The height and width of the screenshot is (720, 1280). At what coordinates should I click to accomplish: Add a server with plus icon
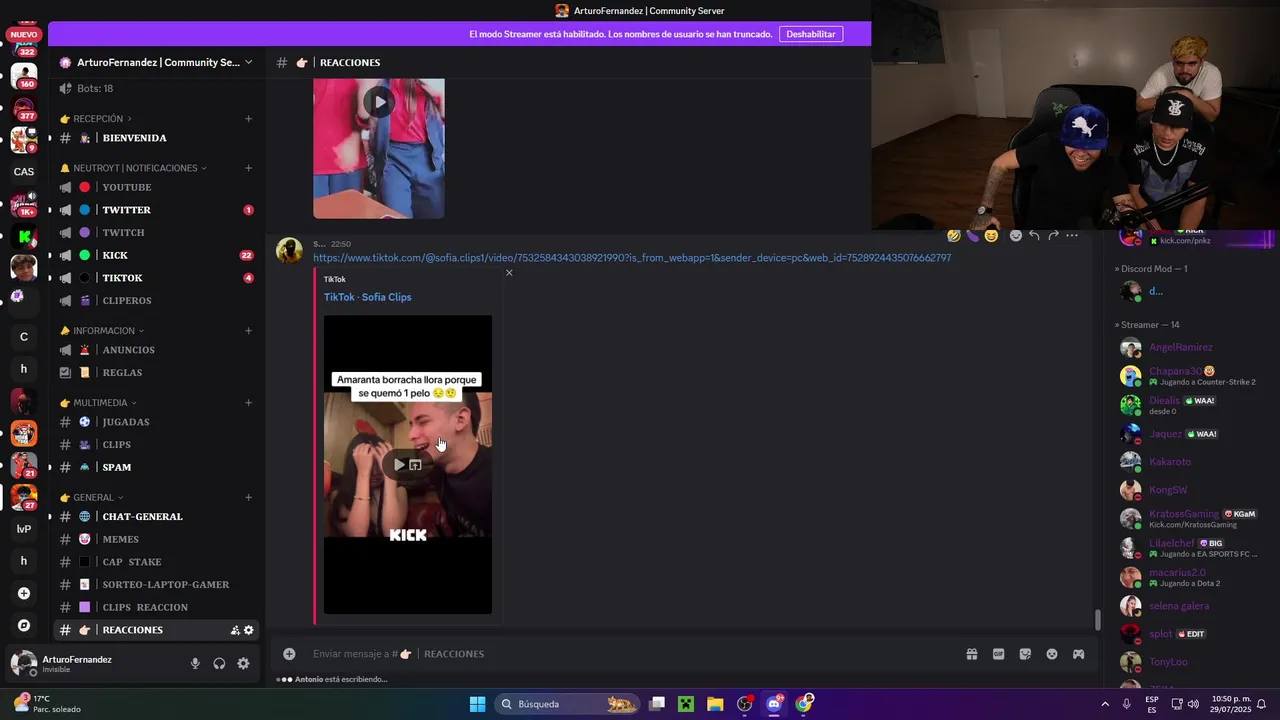click(24, 593)
